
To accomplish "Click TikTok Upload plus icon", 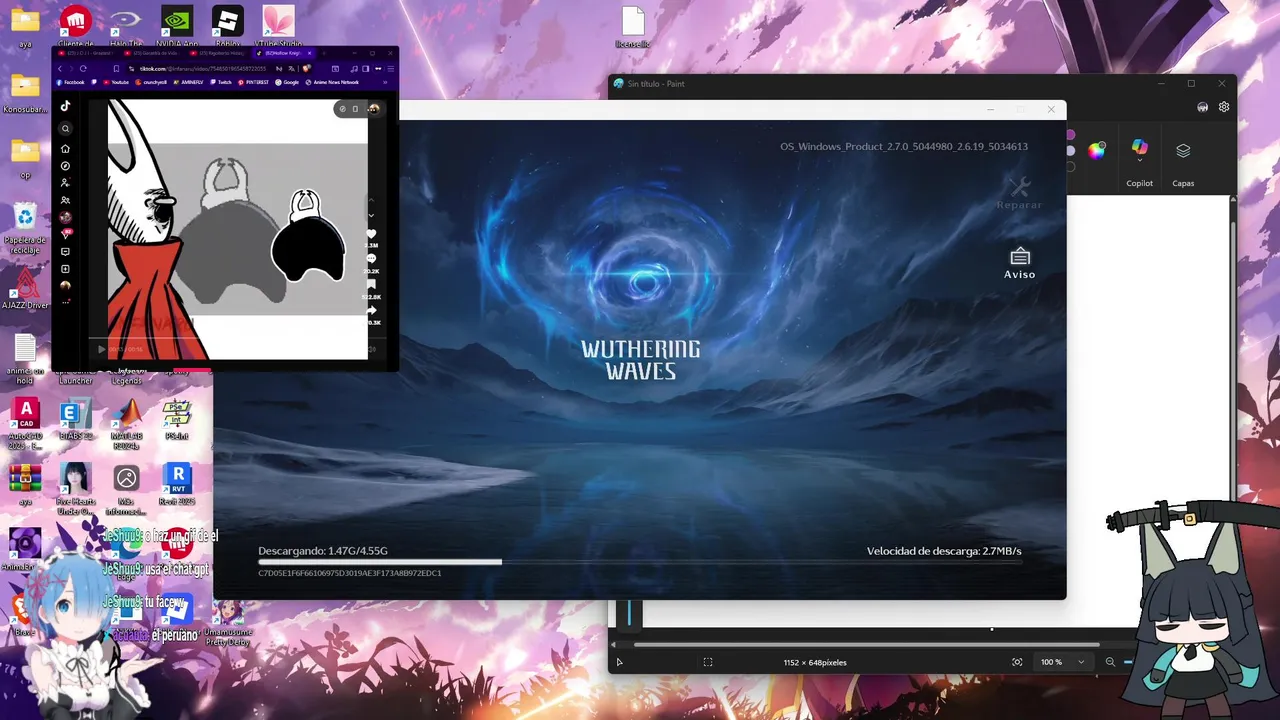I will pyautogui.click(x=65, y=269).
